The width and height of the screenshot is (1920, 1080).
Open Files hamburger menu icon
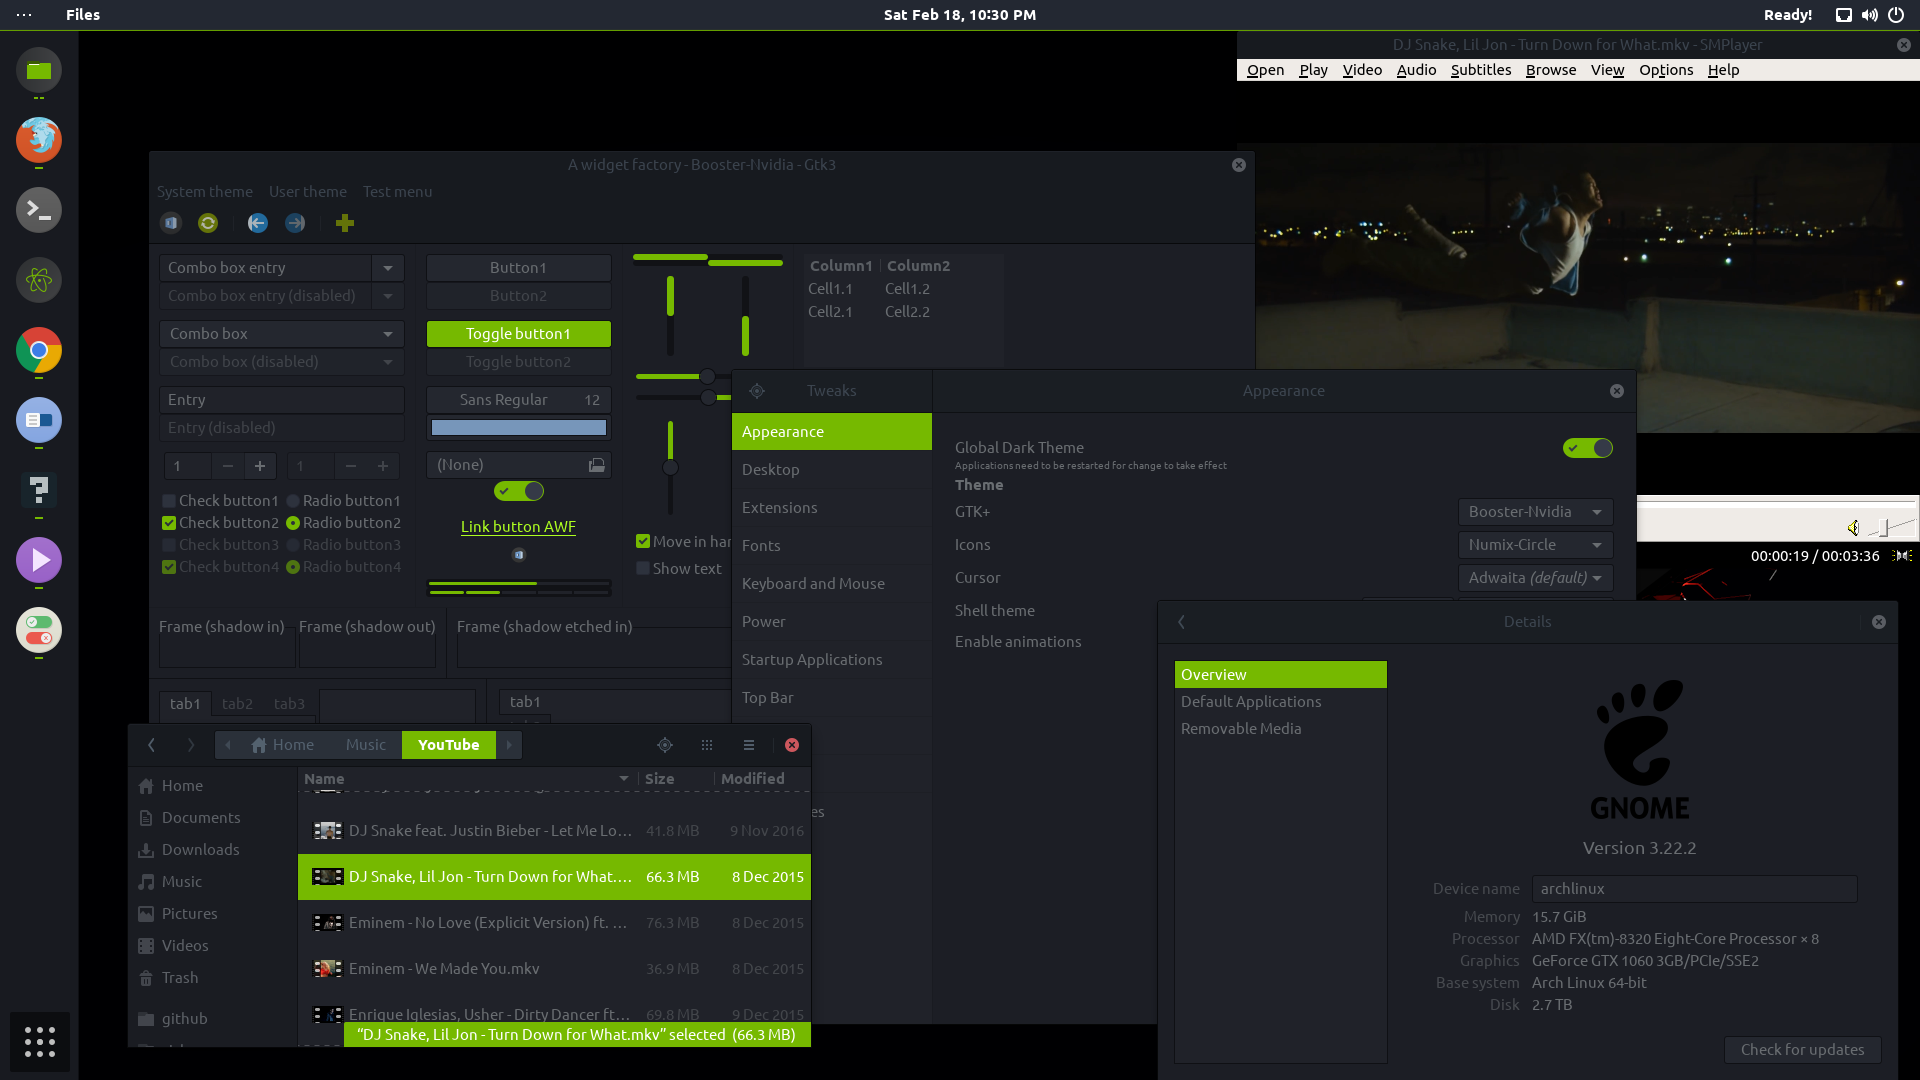749,745
